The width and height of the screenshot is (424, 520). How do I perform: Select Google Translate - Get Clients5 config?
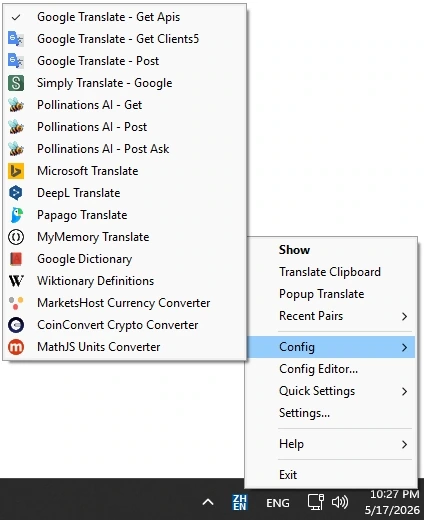point(125,39)
